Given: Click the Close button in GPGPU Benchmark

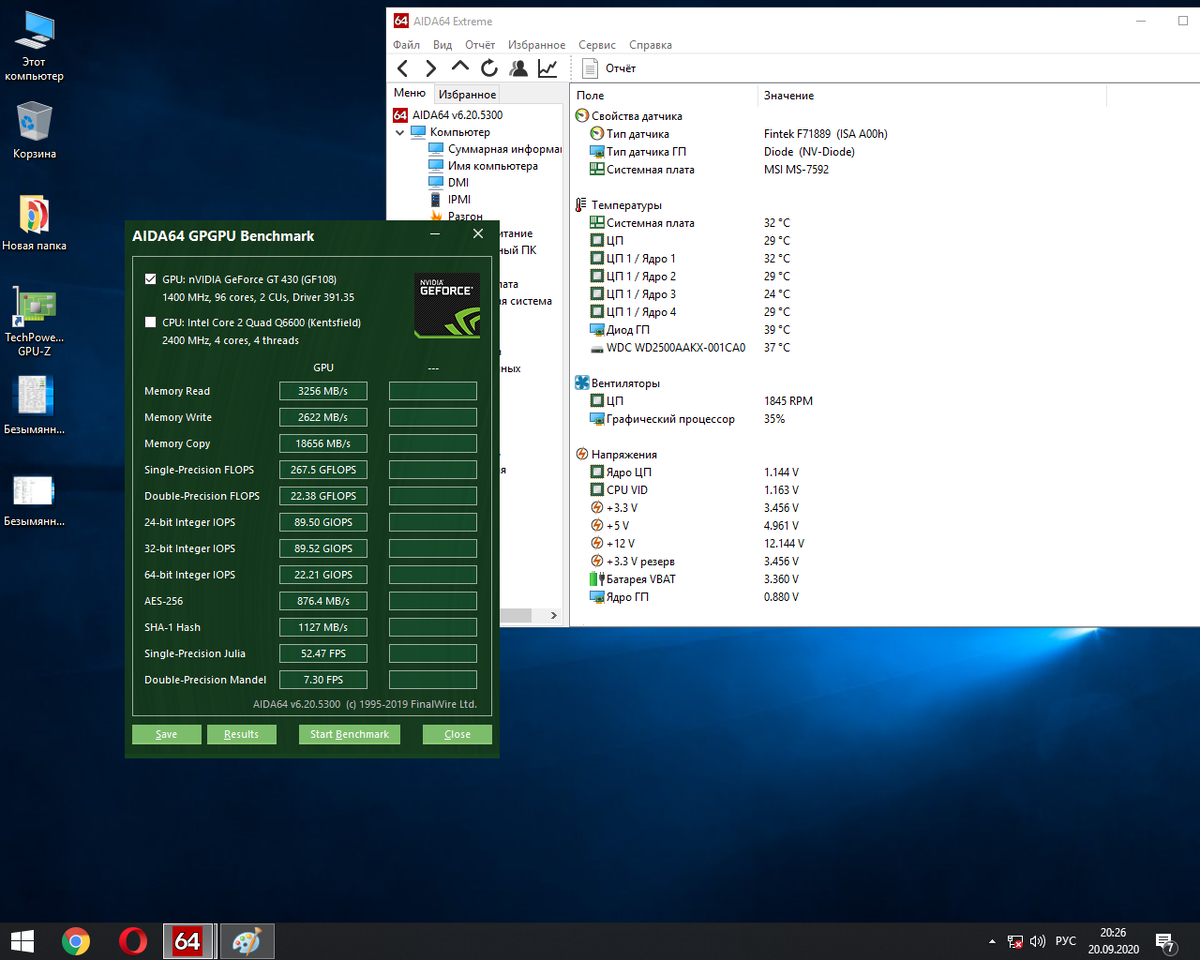Looking at the screenshot, I should click(x=457, y=734).
